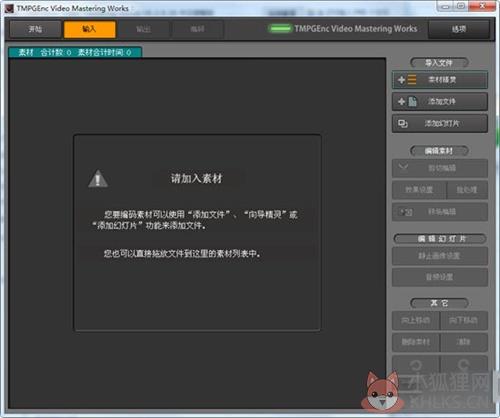The image size is (500, 418).
Task: Click the 清除 clear button
Action: click(464, 342)
